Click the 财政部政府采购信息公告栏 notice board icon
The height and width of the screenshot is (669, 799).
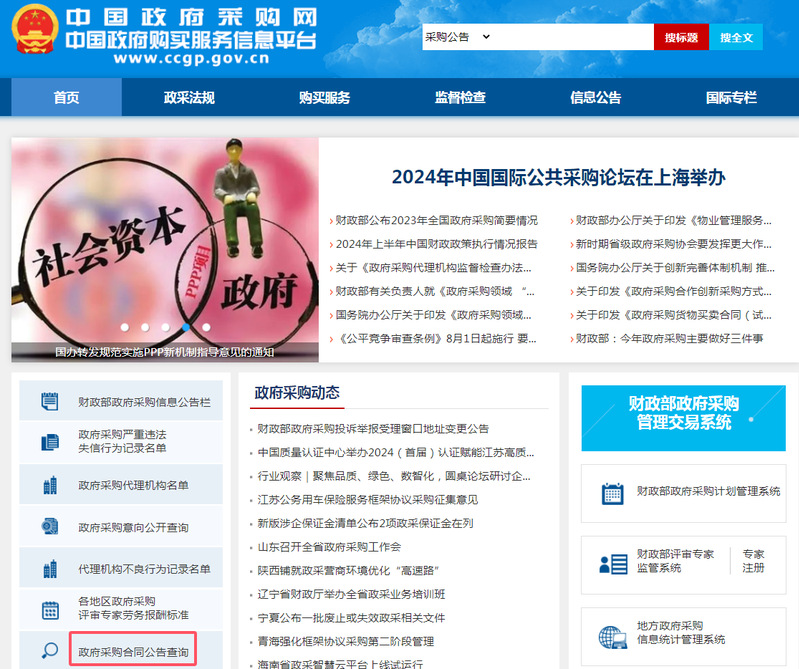(49, 402)
